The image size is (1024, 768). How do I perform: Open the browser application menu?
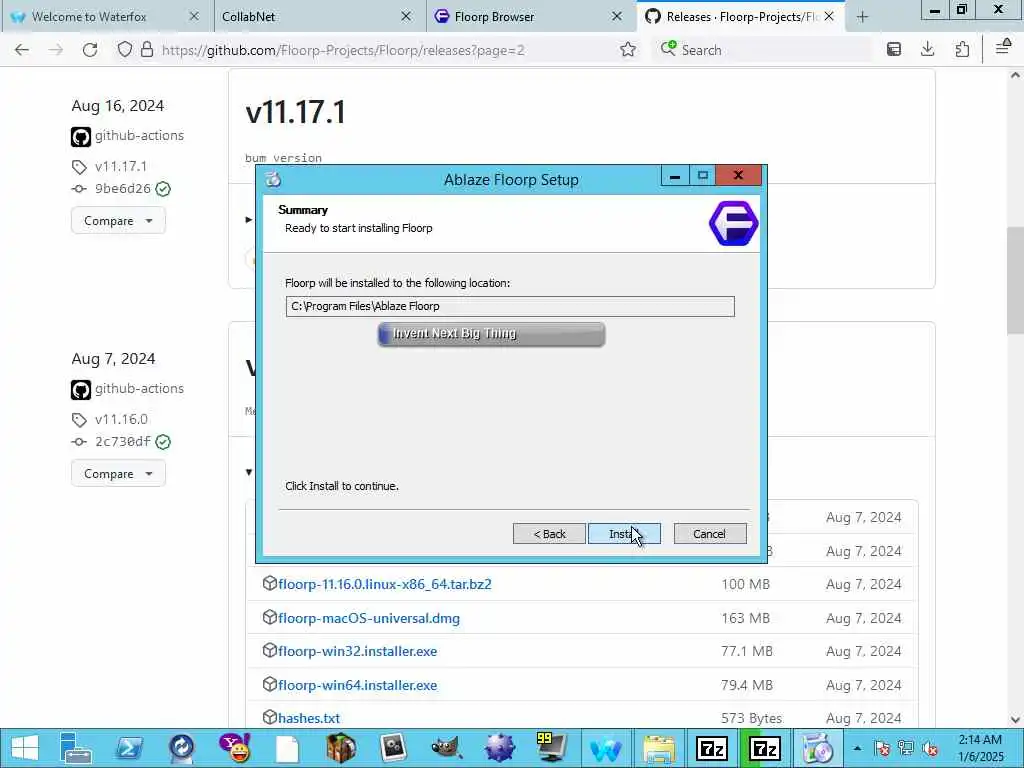coord(1003,48)
